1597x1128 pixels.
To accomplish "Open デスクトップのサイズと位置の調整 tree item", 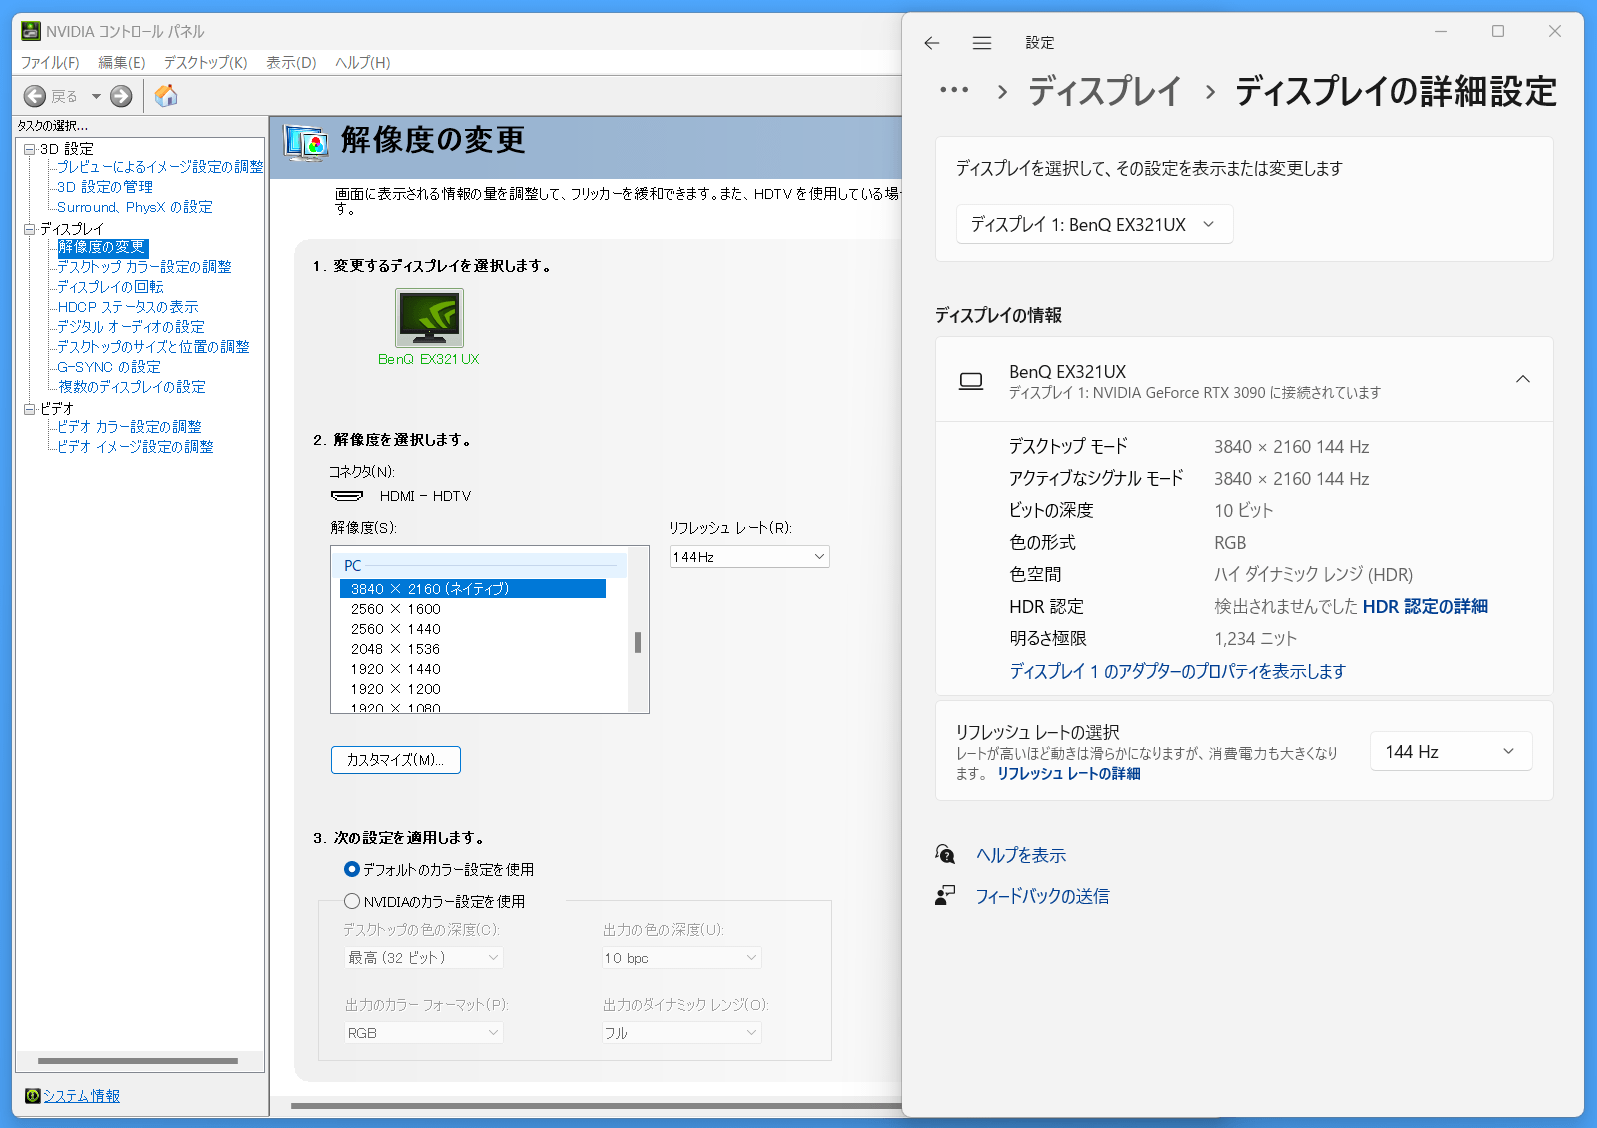I will click(153, 347).
